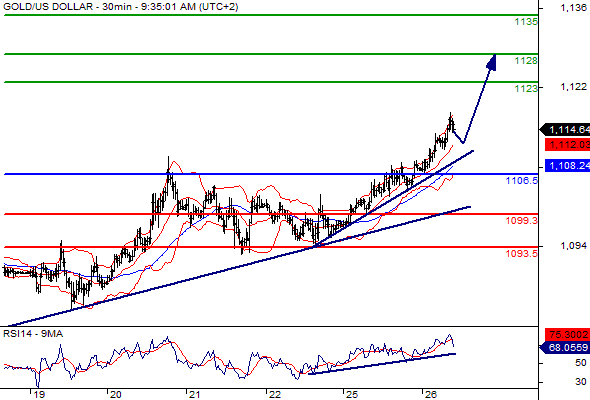The image size is (590, 400).
Task: Select the 1123 resistance level label
Action: [x=526, y=88]
